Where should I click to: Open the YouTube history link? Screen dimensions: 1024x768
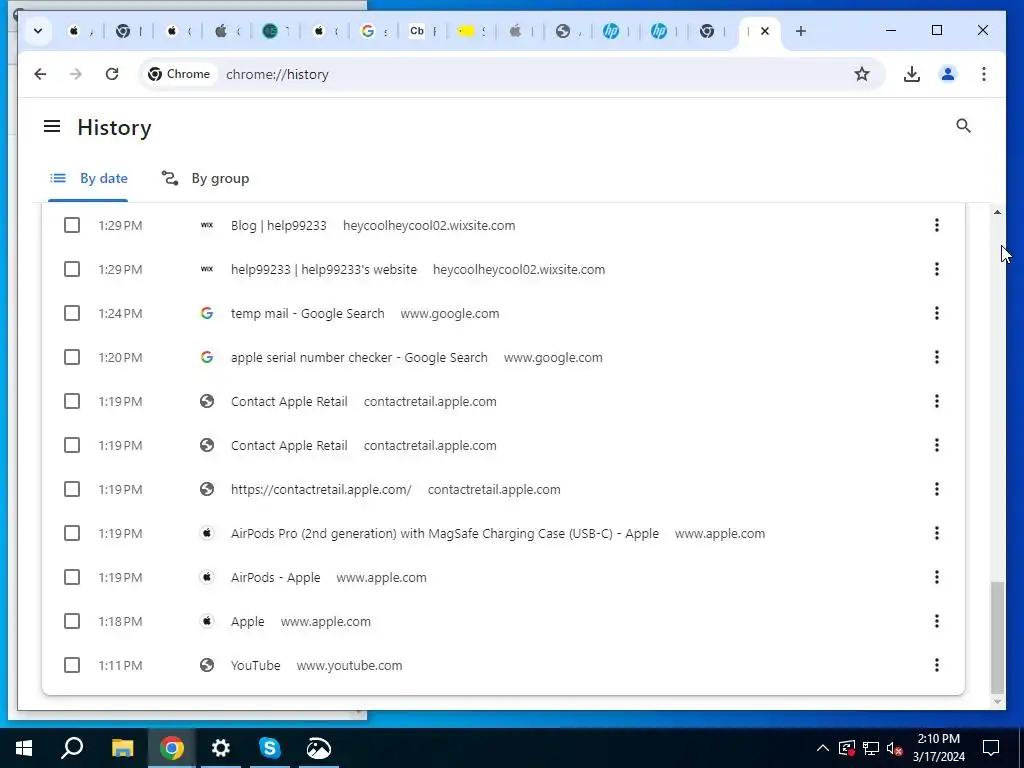255,665
